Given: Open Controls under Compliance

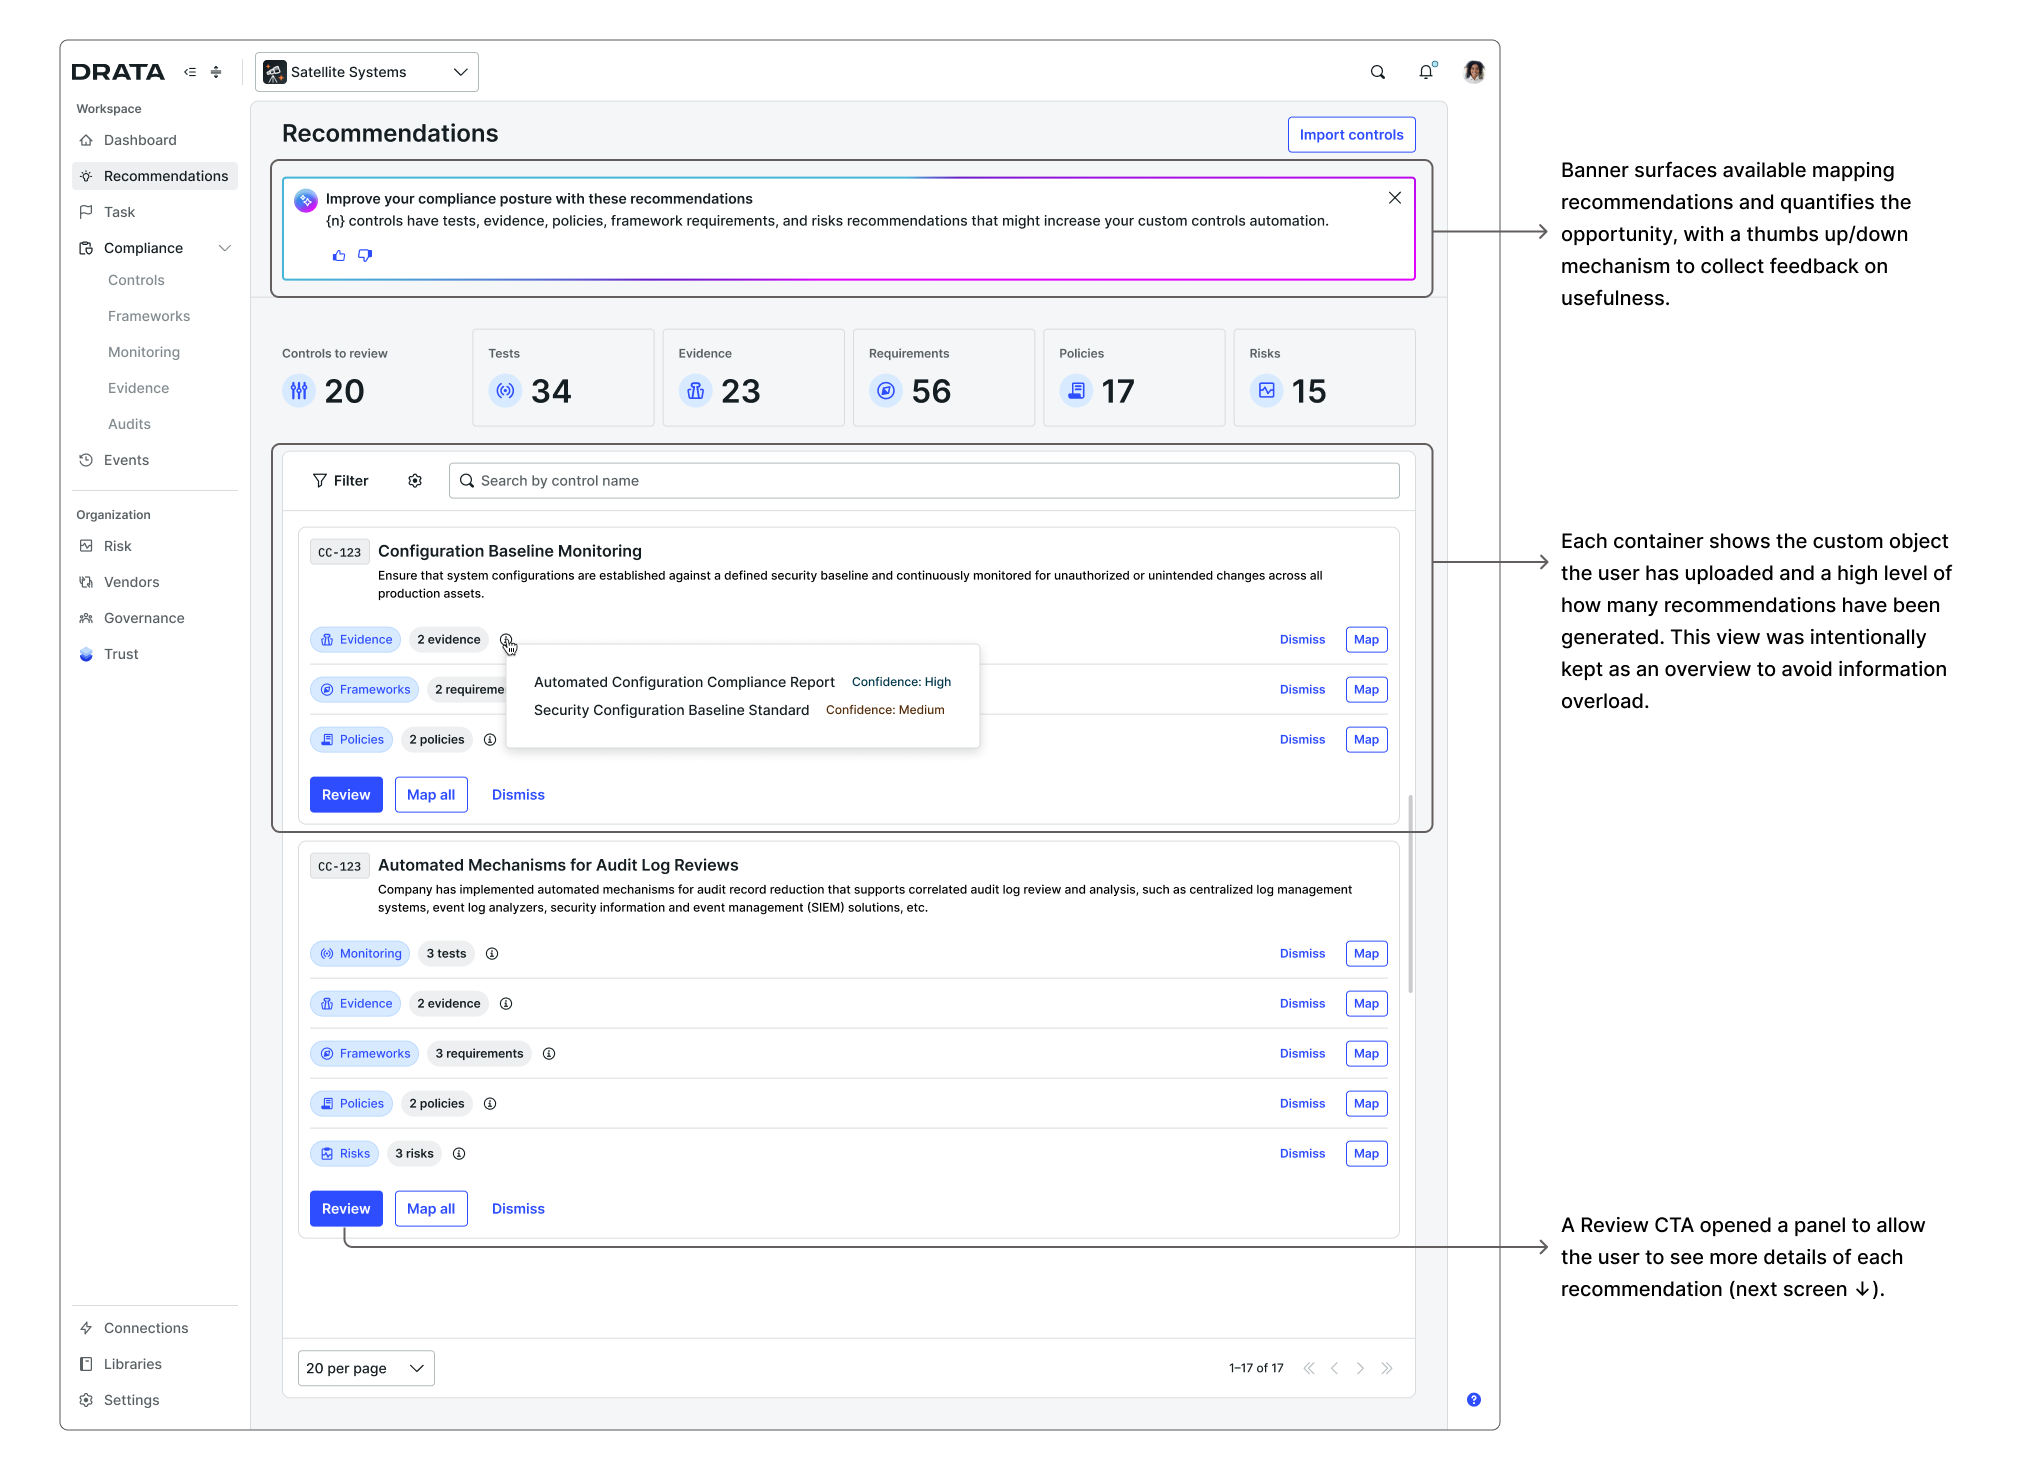Looking at the screenshot, I should pos(136,280).
